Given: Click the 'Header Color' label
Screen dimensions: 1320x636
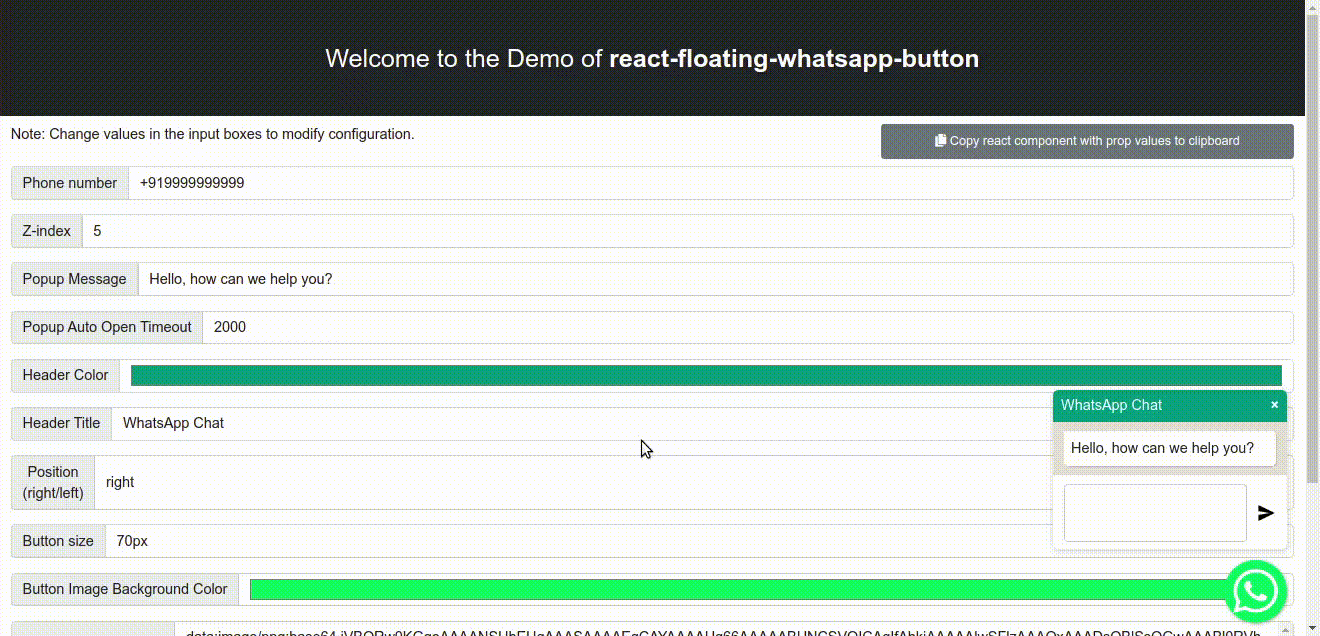Looking at the screenshot, I should (x=65, y=375).
